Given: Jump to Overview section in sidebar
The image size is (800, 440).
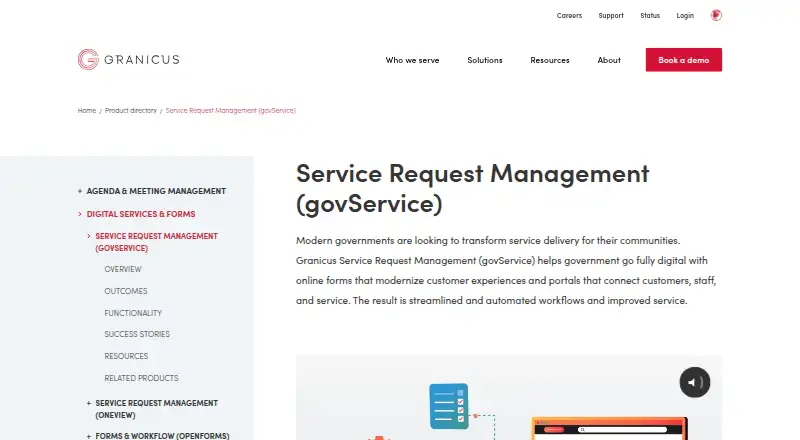Looking at the screenshot, I should [x=123, y=269].
